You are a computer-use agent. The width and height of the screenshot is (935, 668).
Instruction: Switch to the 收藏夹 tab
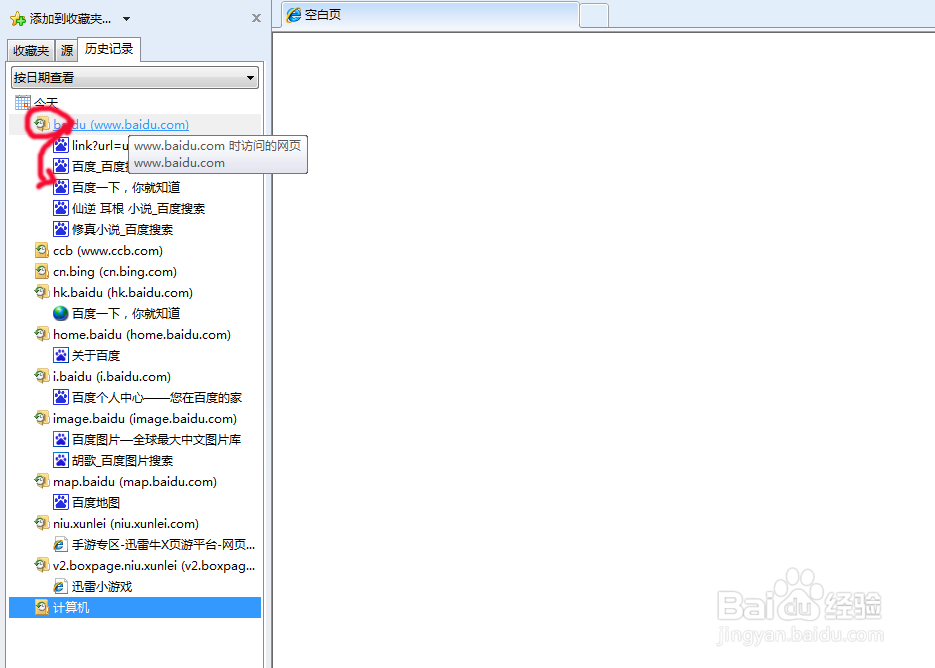(31, 51)
